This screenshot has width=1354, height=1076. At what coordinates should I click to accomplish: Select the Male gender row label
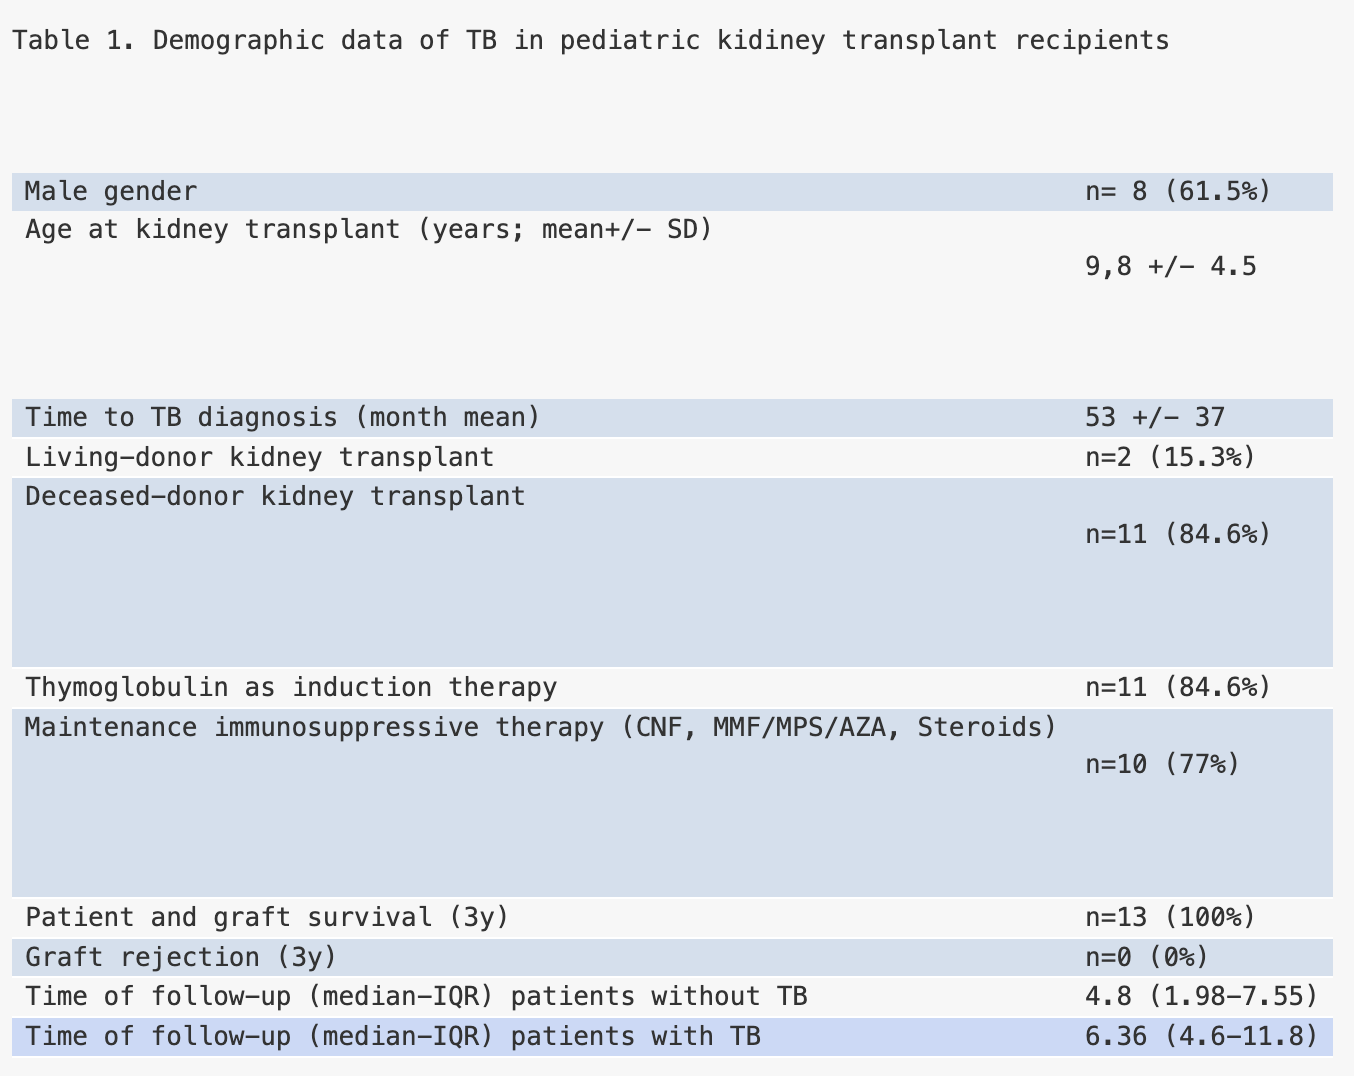coord(111,191)
